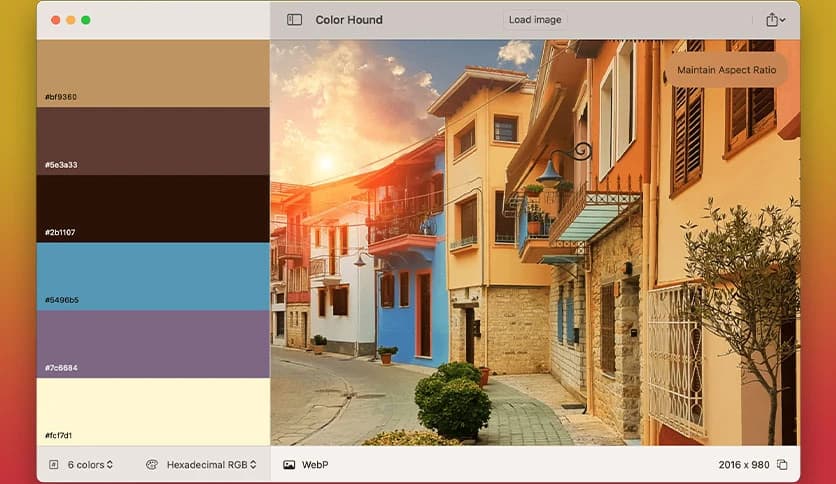This screenshot has width=836, height=484.
Task: Copy image dimensions with the copy icon
Action: tap(782, 465)
